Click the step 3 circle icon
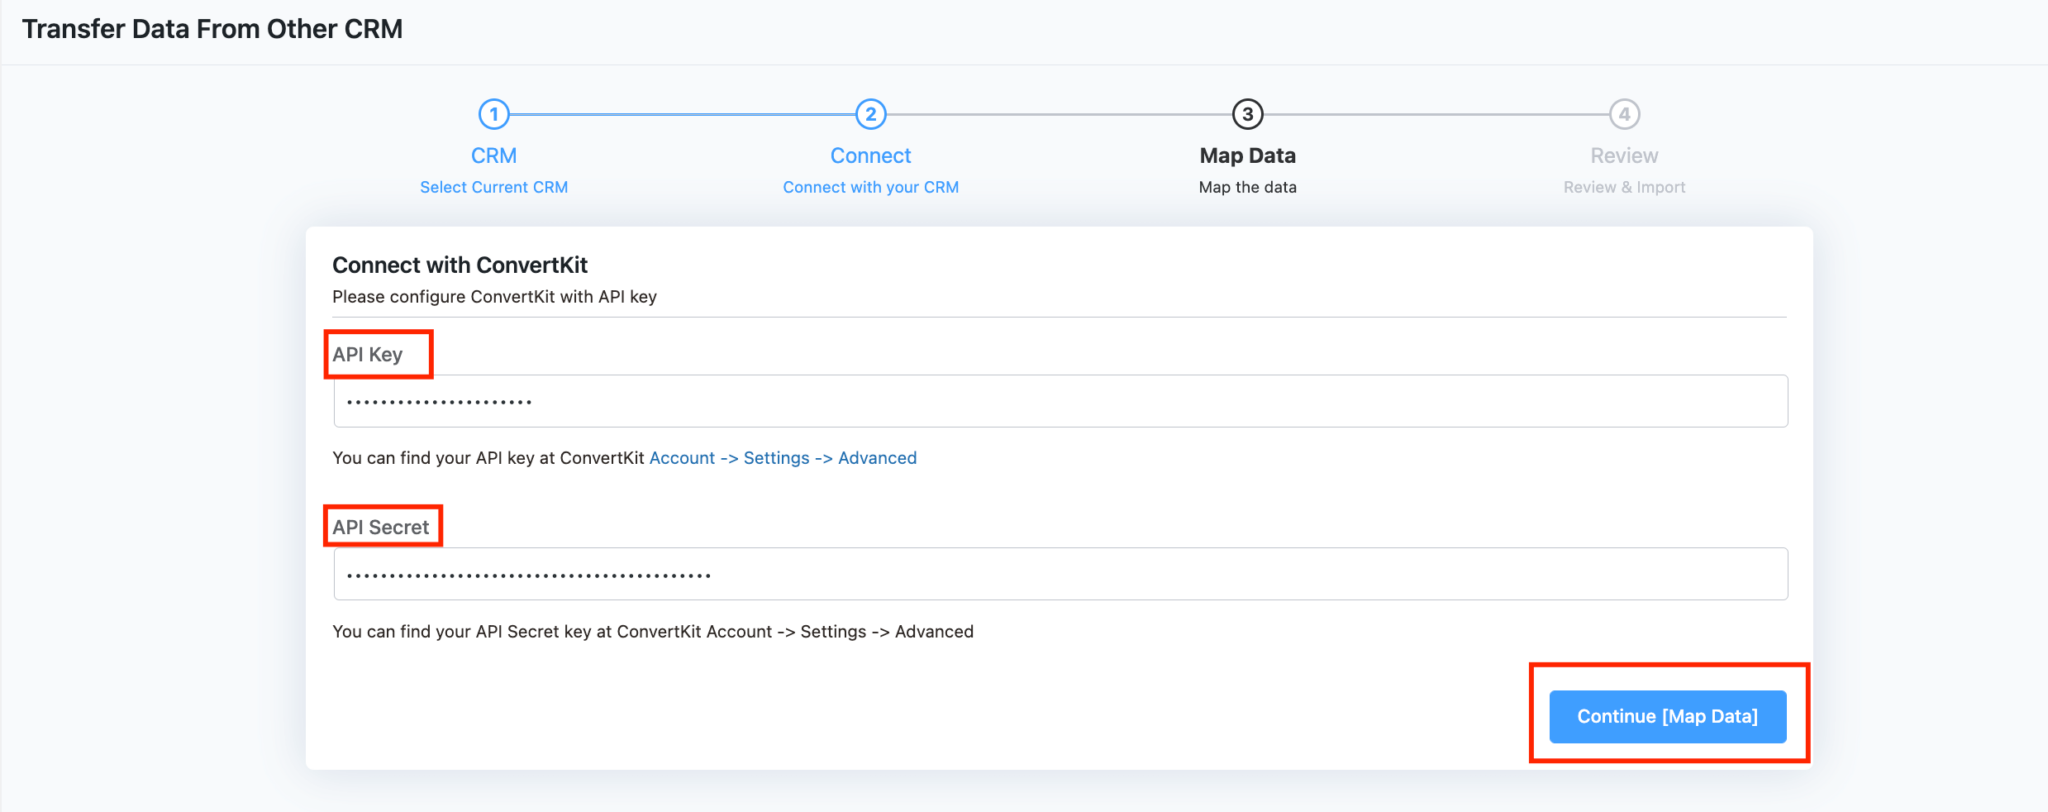Image resolution: width=2048 pixels, height=812 pixels. click(x=1247, y=114)
